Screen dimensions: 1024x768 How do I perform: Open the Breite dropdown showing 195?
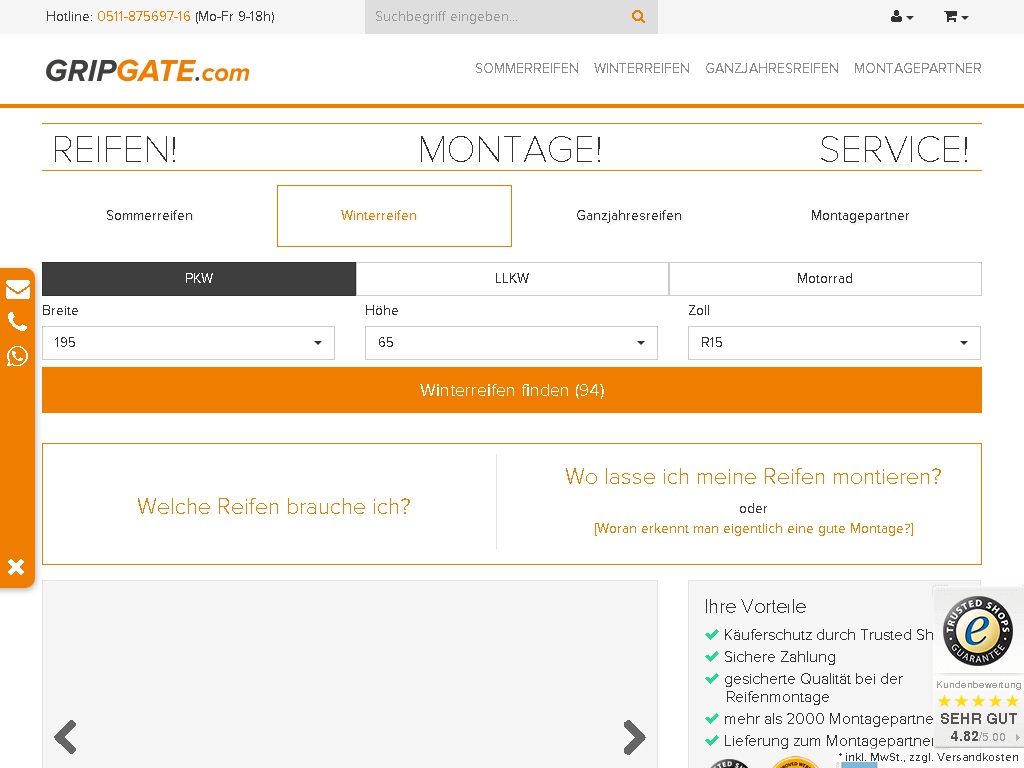click(x=188, y=343)
